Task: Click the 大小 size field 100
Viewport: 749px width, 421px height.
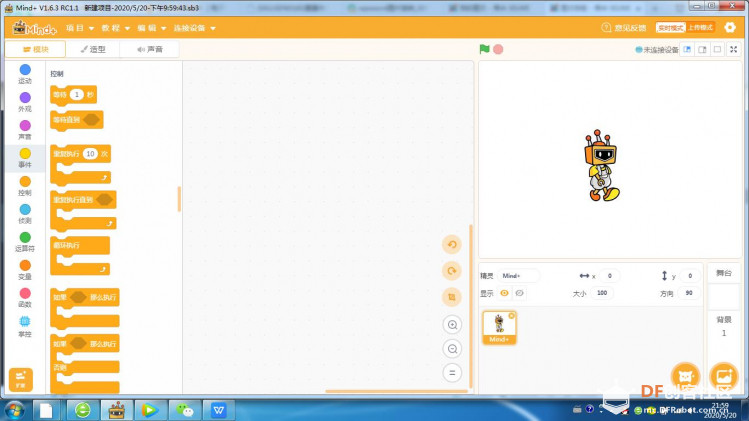Action: [x=602, y=293]
